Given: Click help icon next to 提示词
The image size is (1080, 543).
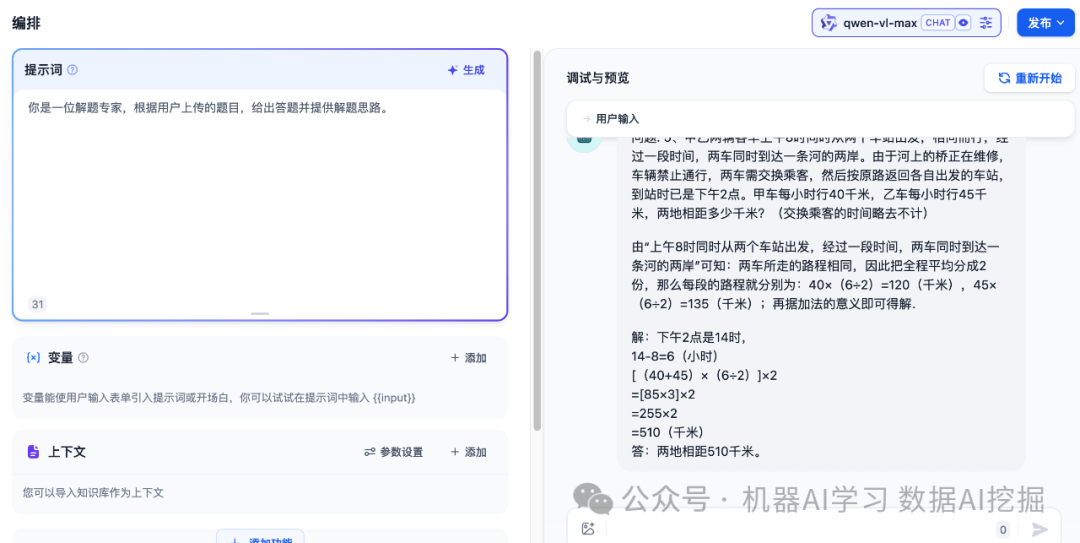Looking at the screenshot, I should coord(72,70).
